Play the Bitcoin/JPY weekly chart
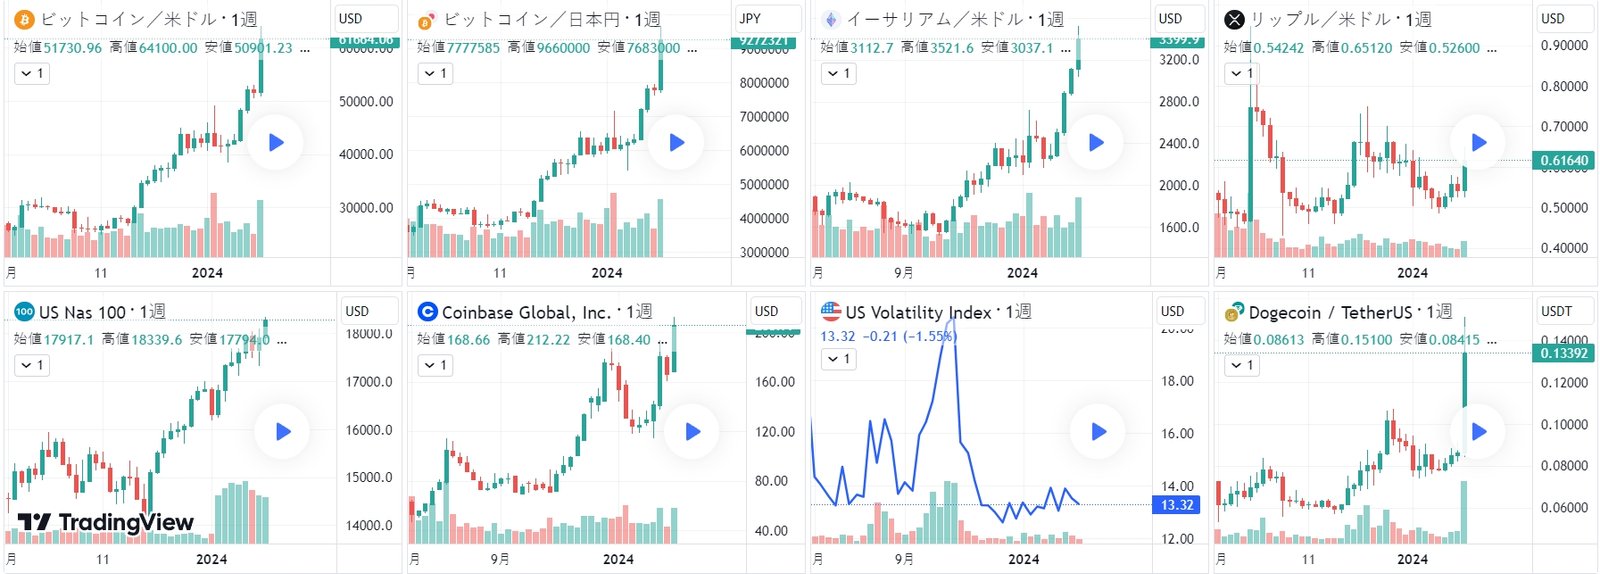The height and width of the screenshot is (574, 1600). click(x=676, y=143)
